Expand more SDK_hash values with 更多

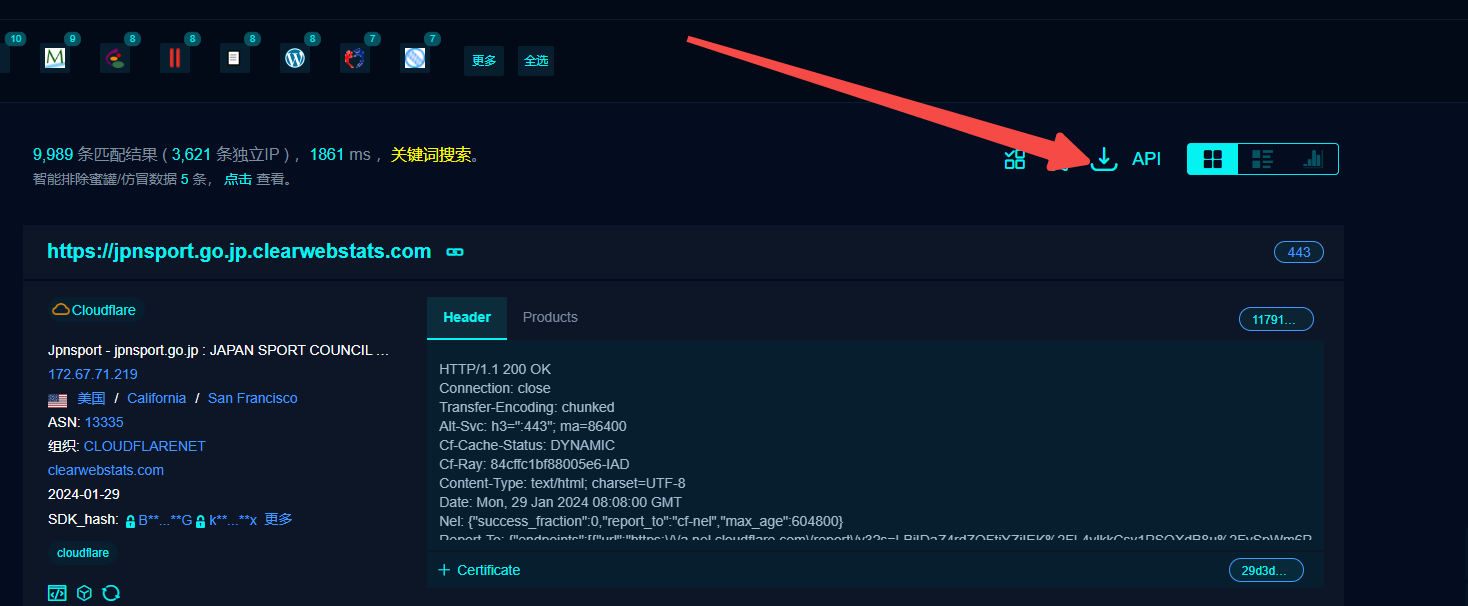click(278, 520)
